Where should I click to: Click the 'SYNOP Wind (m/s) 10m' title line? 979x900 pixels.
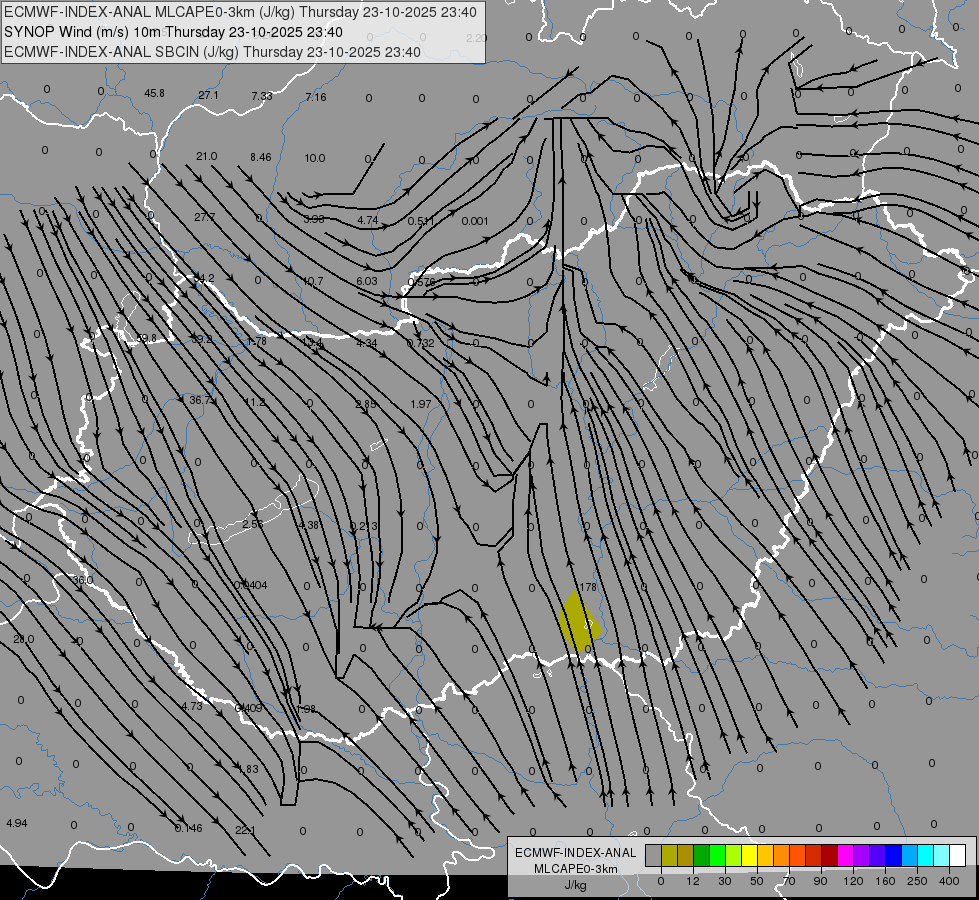[173, 32]
